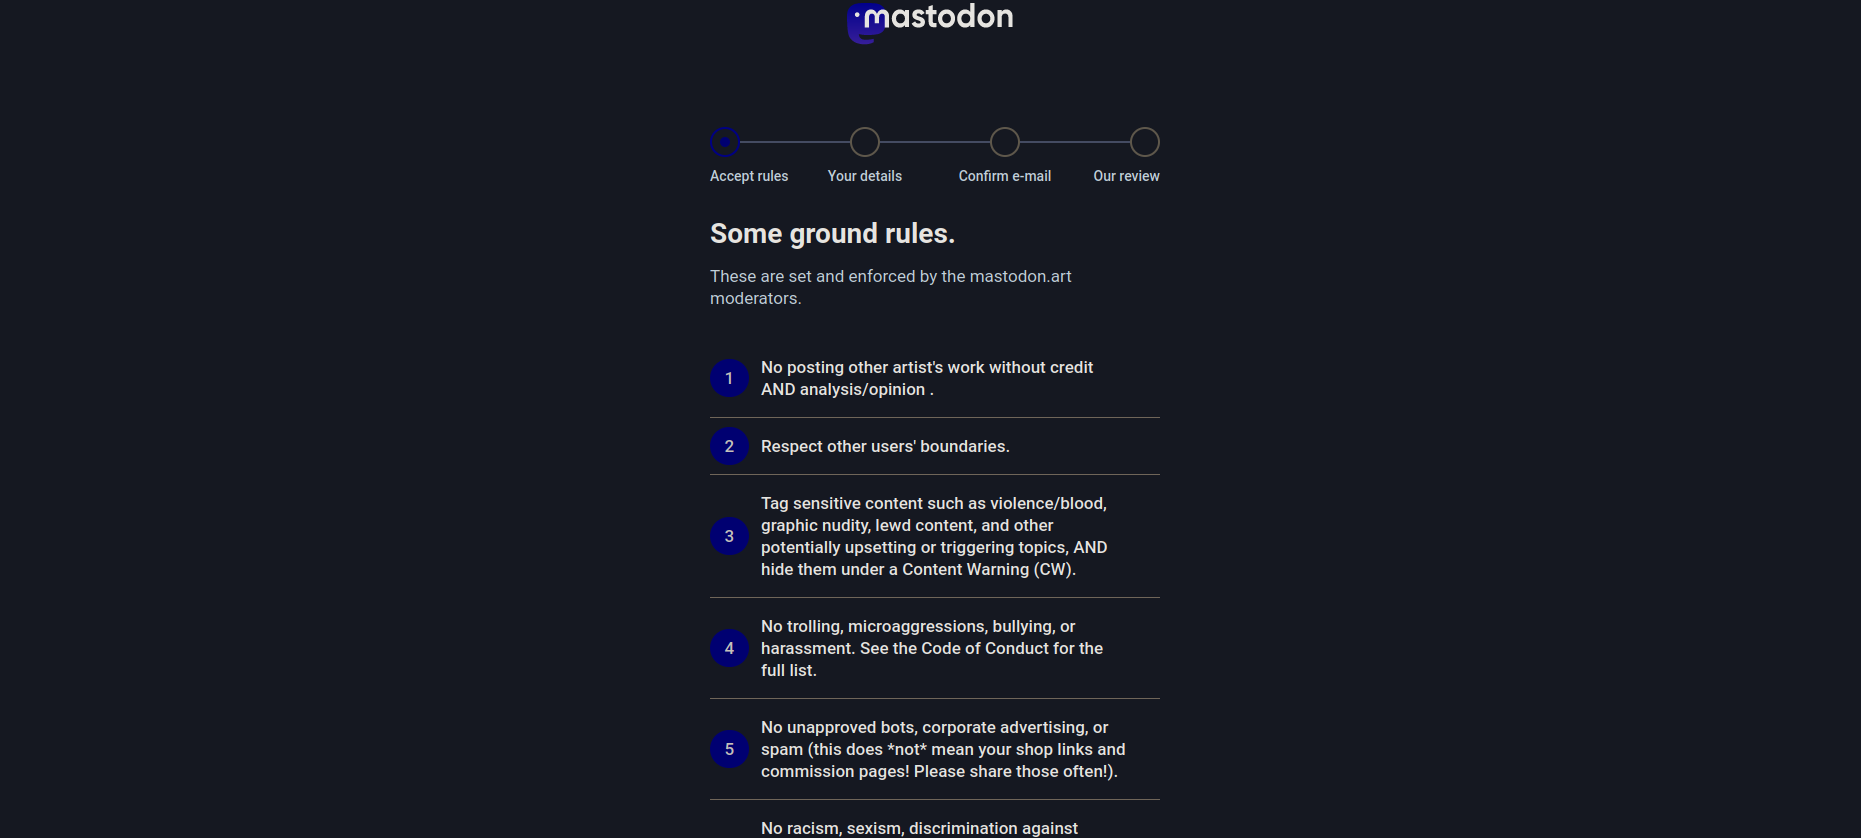Select the numbered badge for rule 4
Image resolution: width=1861 pixels, height=838 pixels.
click(729, 648)
